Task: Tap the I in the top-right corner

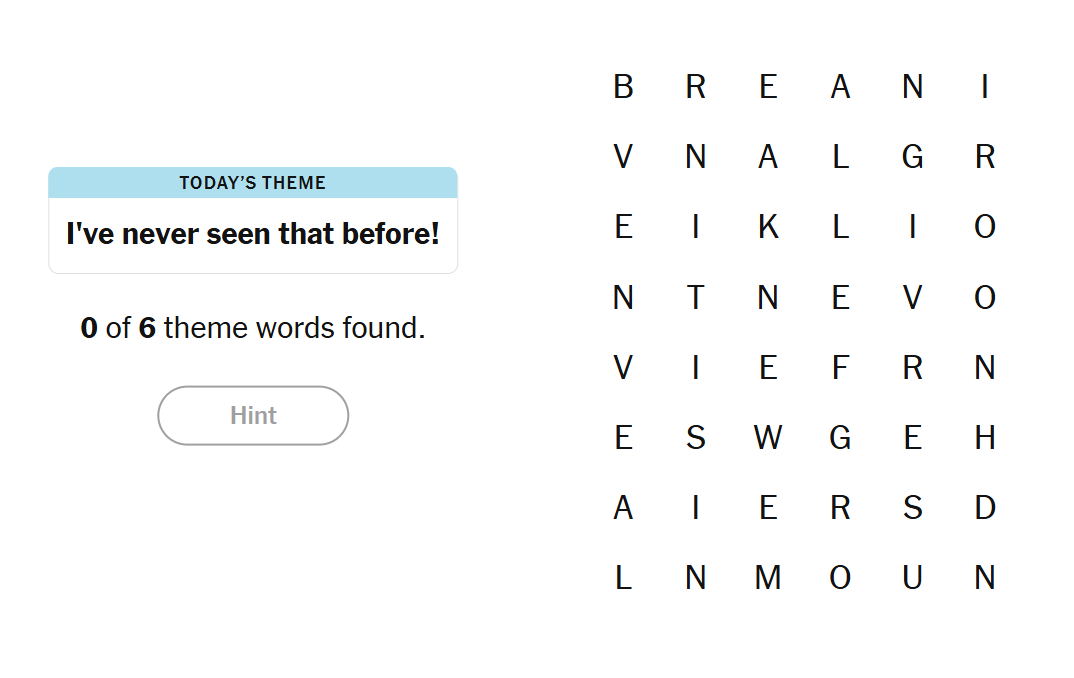Action: tap(984, 88)
